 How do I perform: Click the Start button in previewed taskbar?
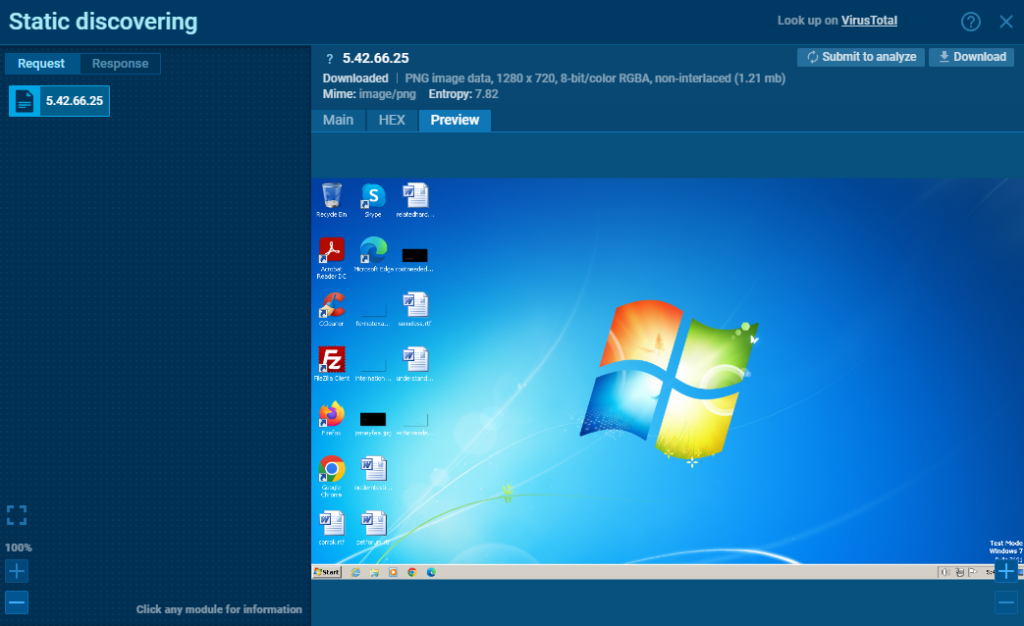click(327, 572)
